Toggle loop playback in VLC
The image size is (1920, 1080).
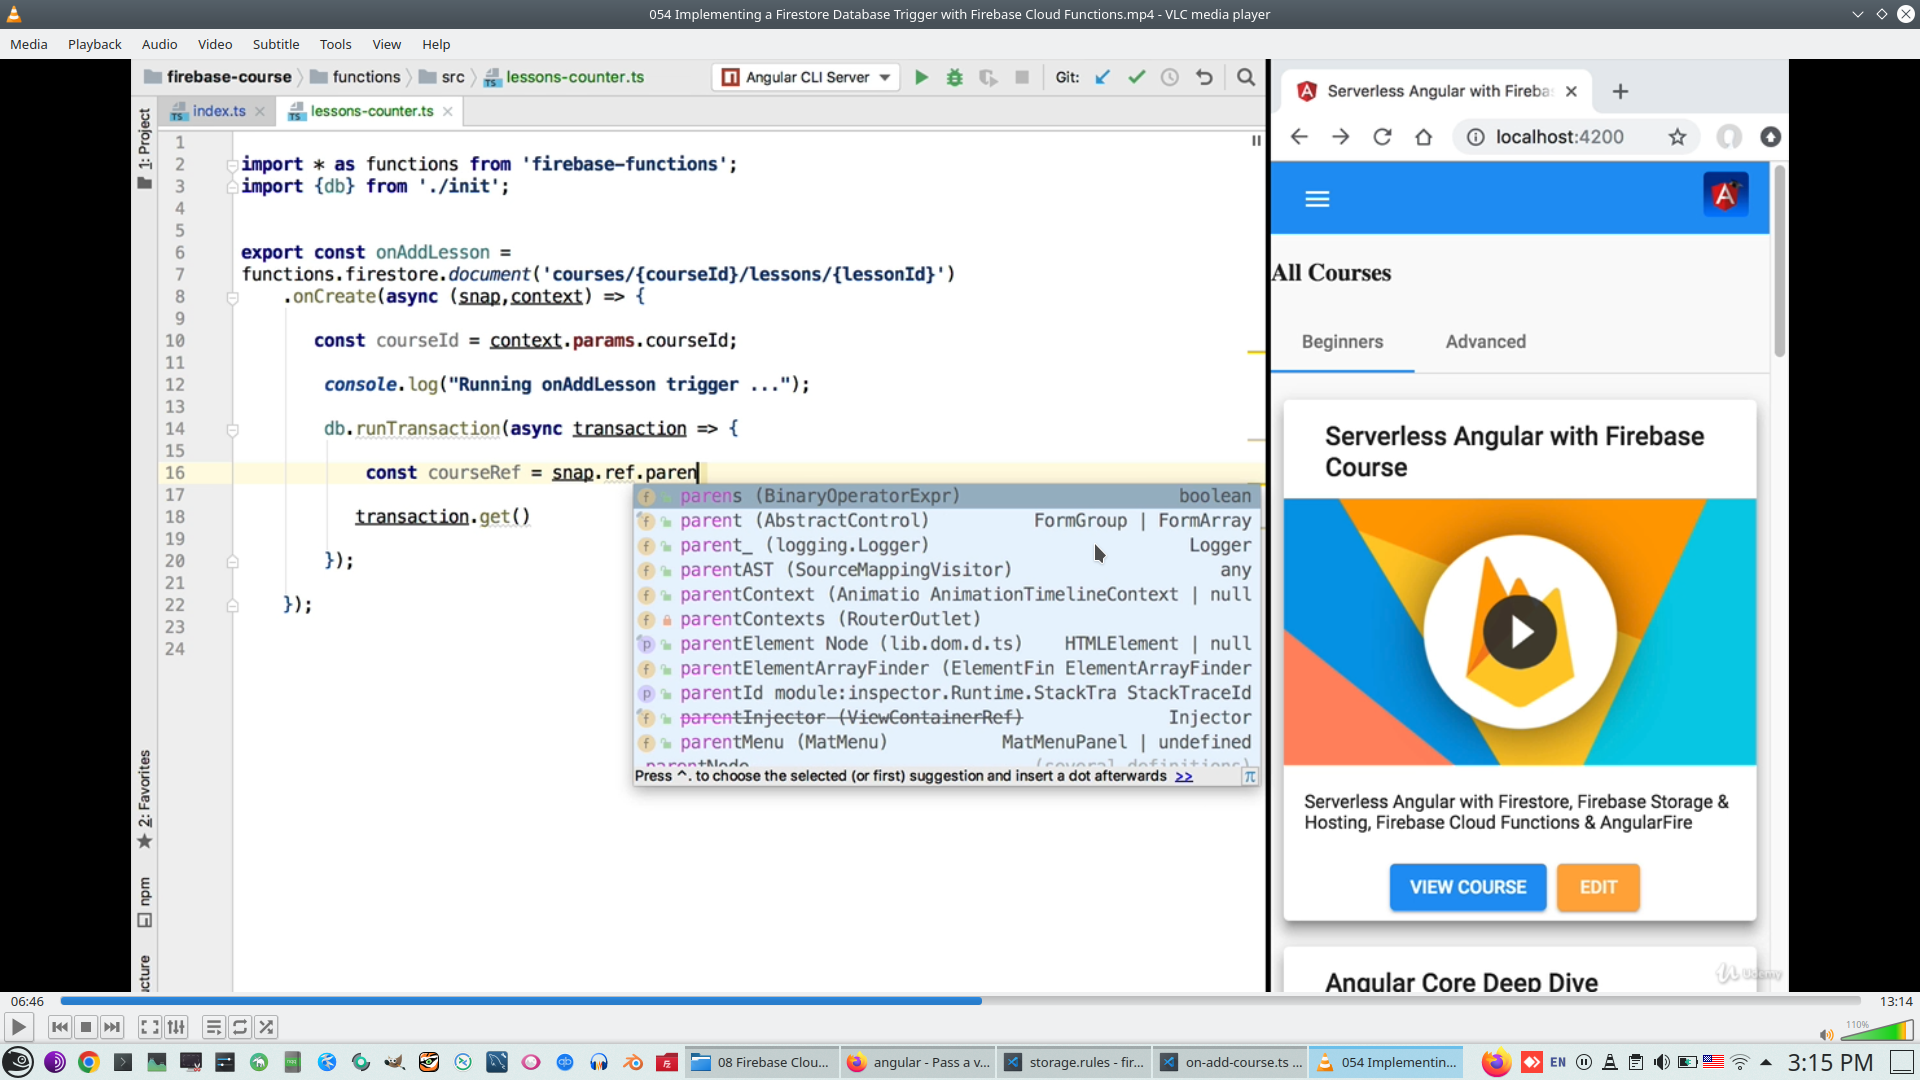click(x=240, y=1027)
